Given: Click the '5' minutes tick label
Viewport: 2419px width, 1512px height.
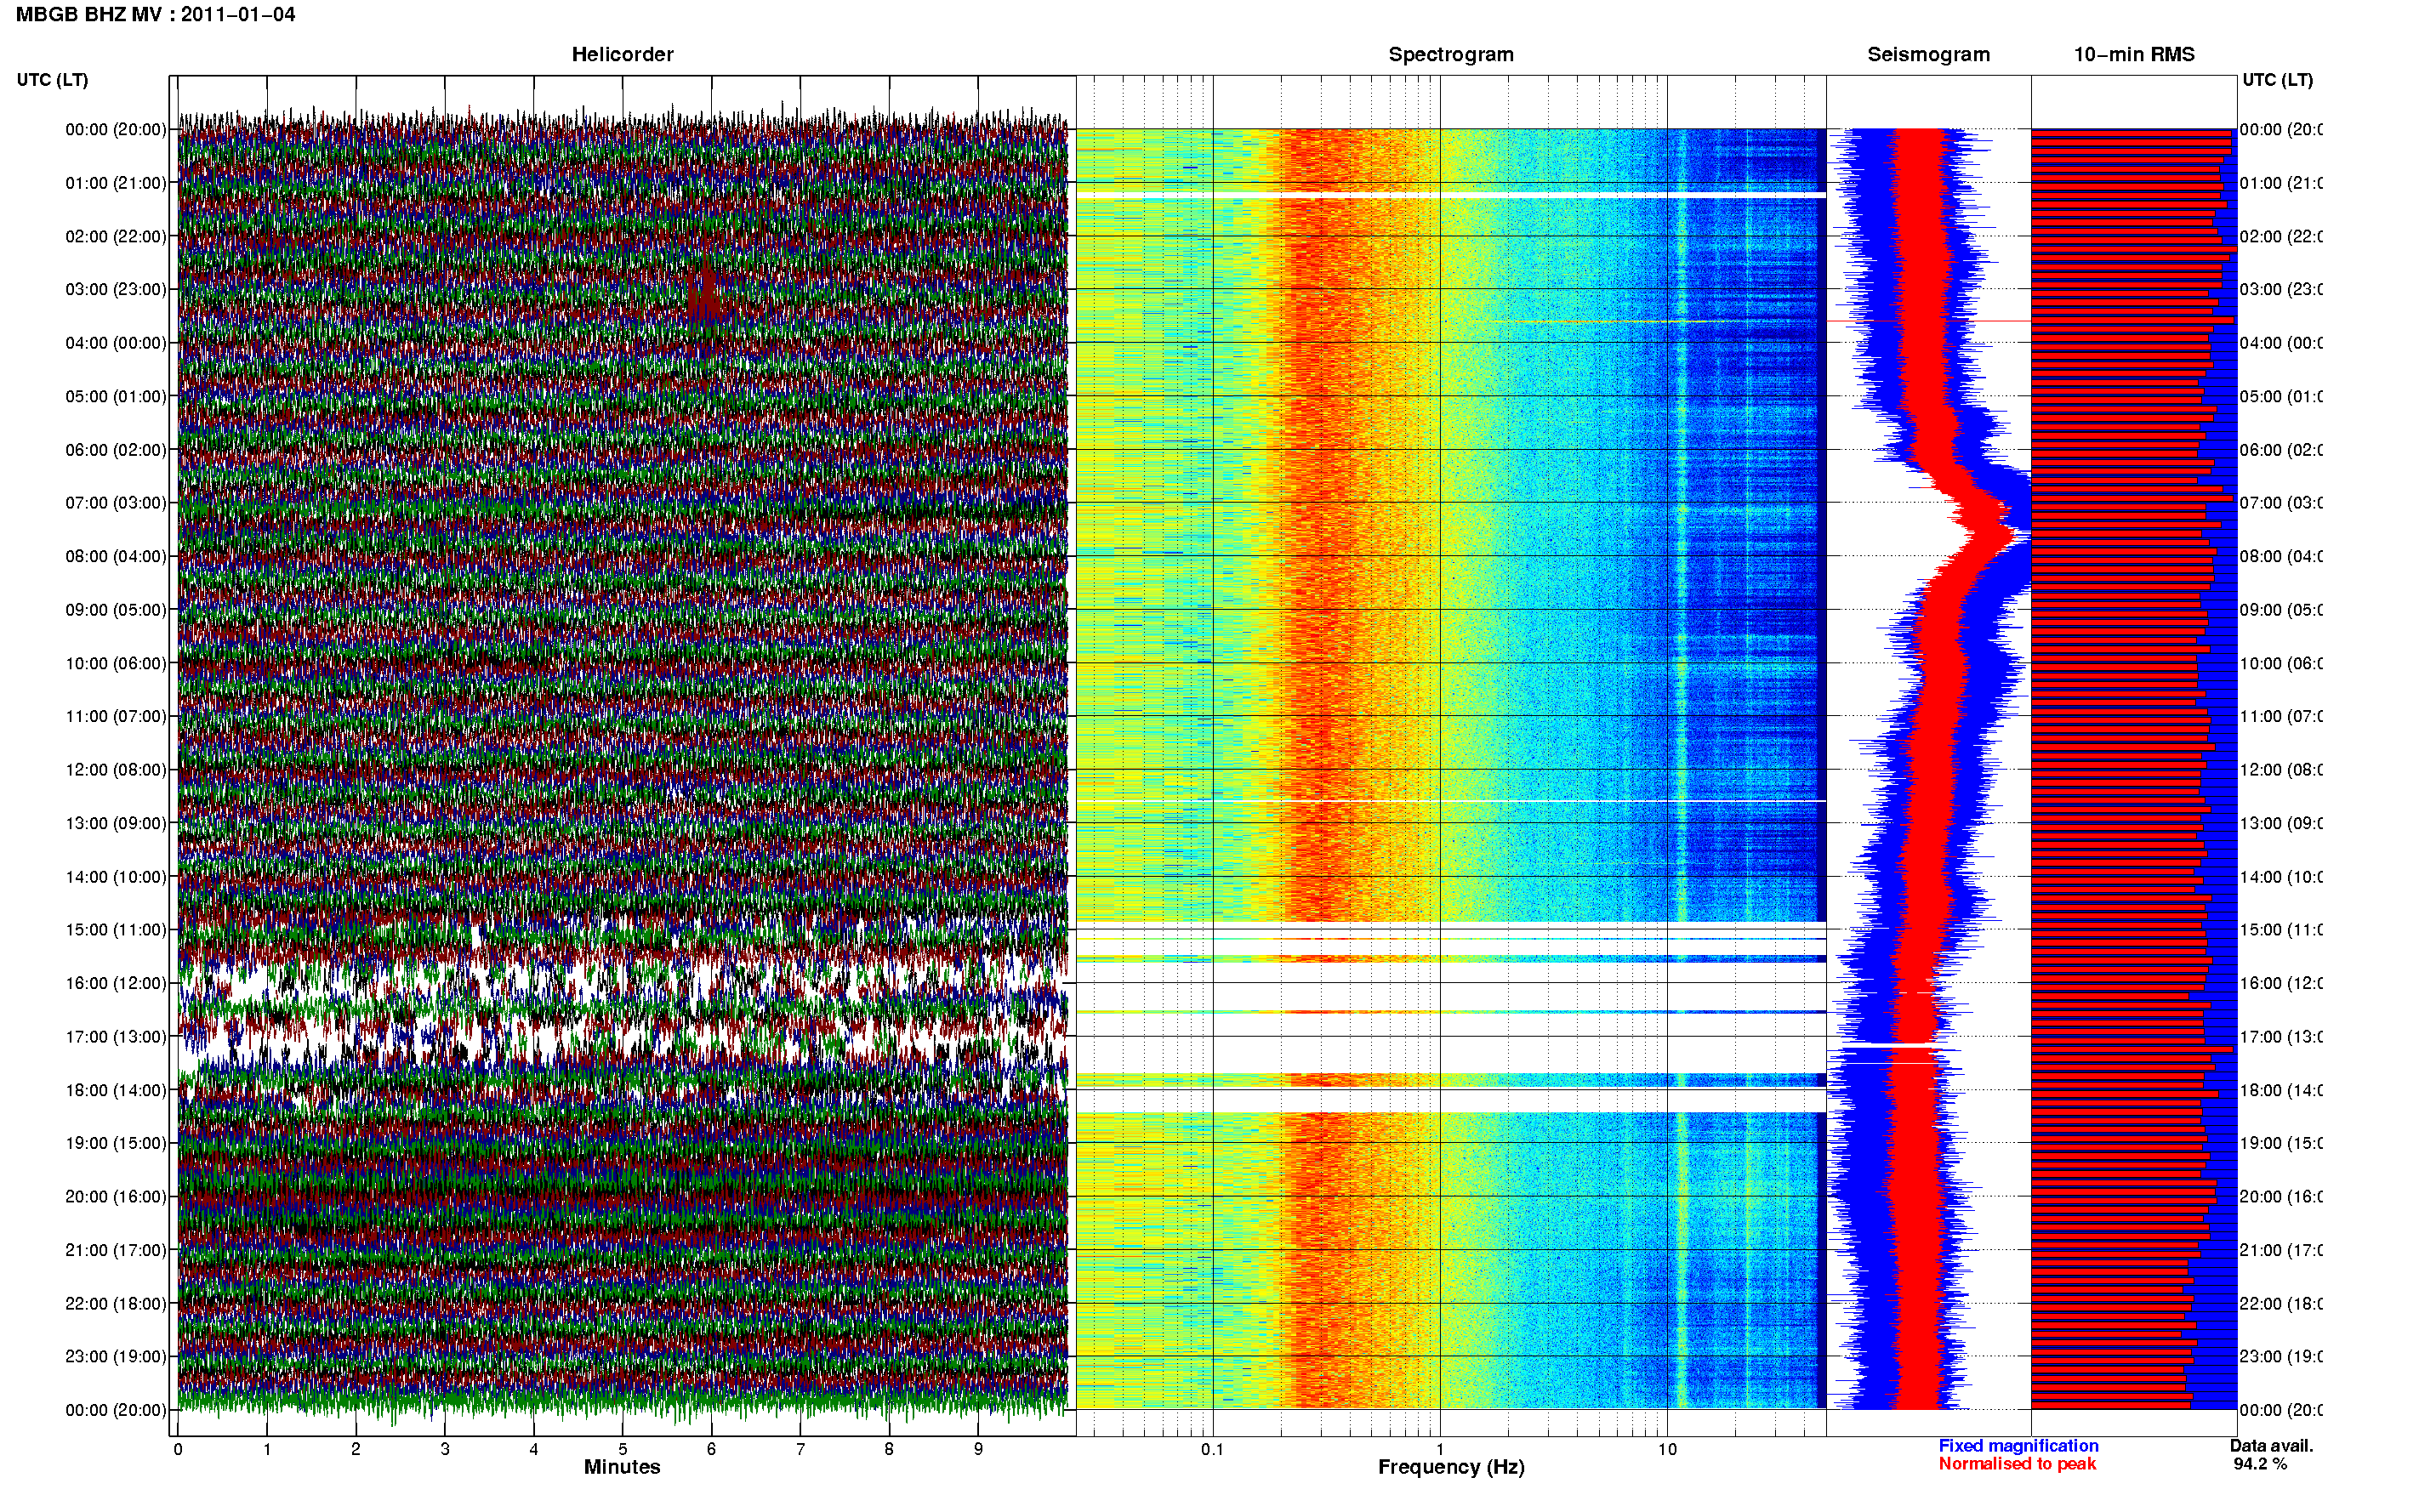Looking at the screenshot, I should coord(623,1450).
